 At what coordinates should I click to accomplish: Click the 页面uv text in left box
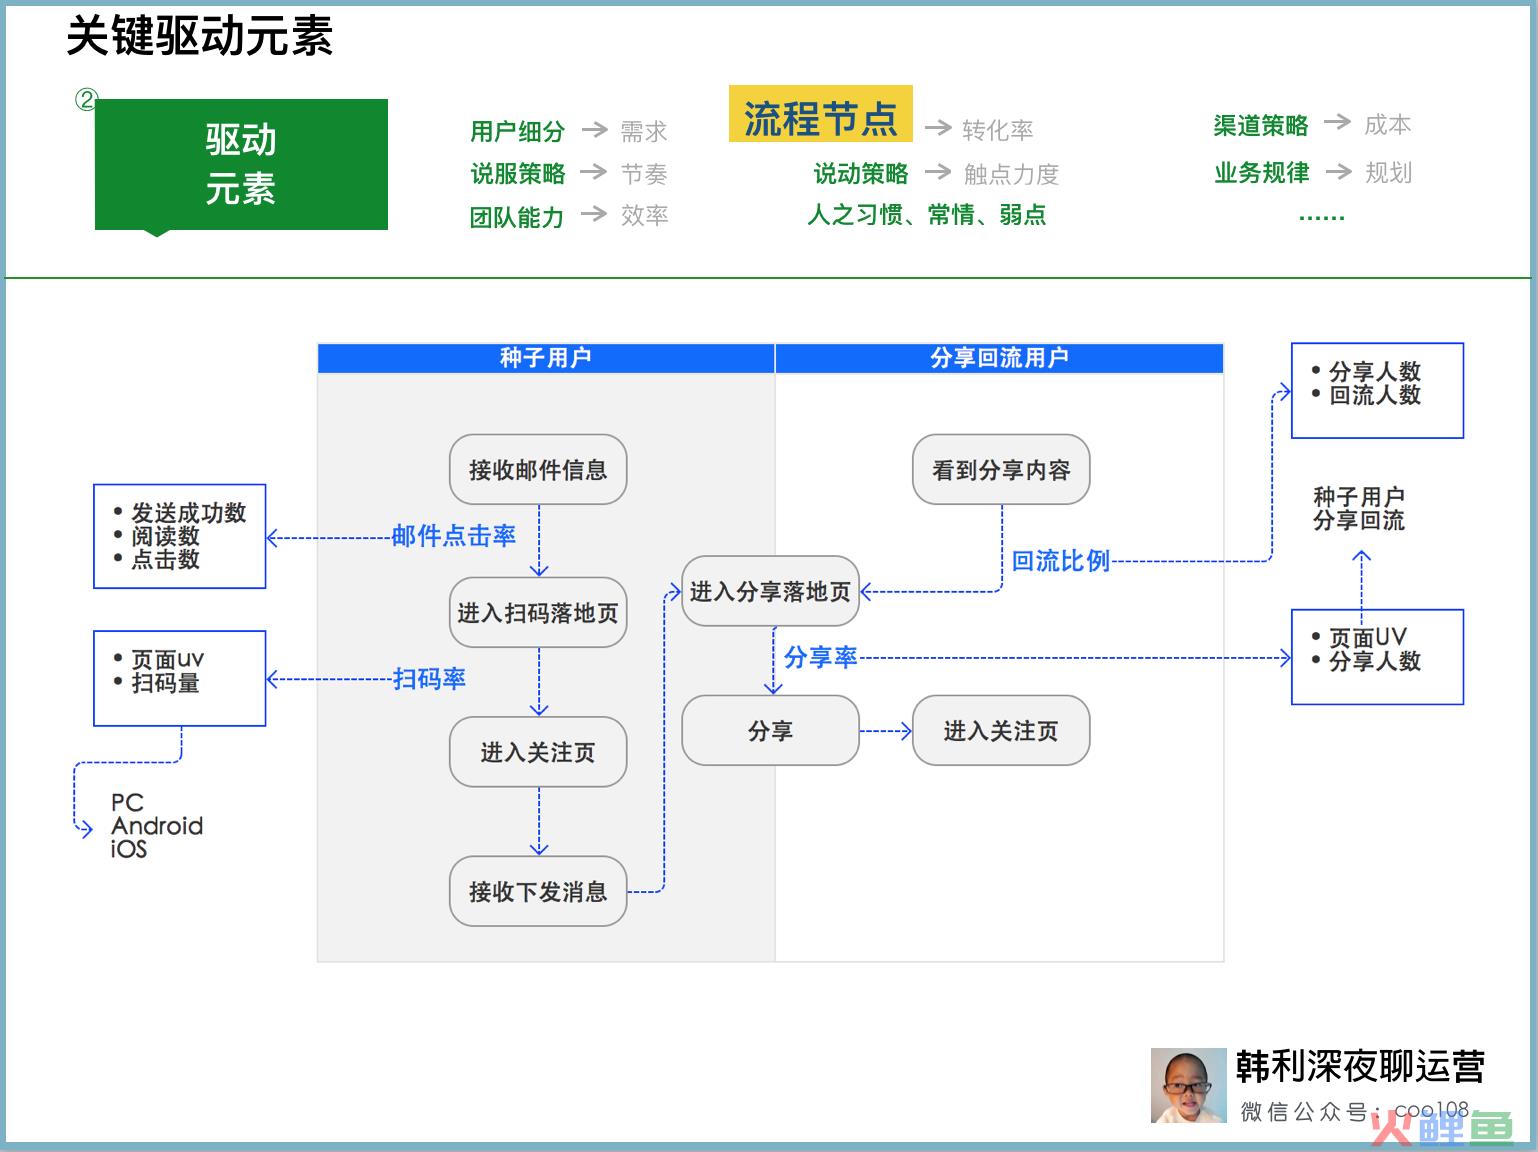tap(167, 660)
